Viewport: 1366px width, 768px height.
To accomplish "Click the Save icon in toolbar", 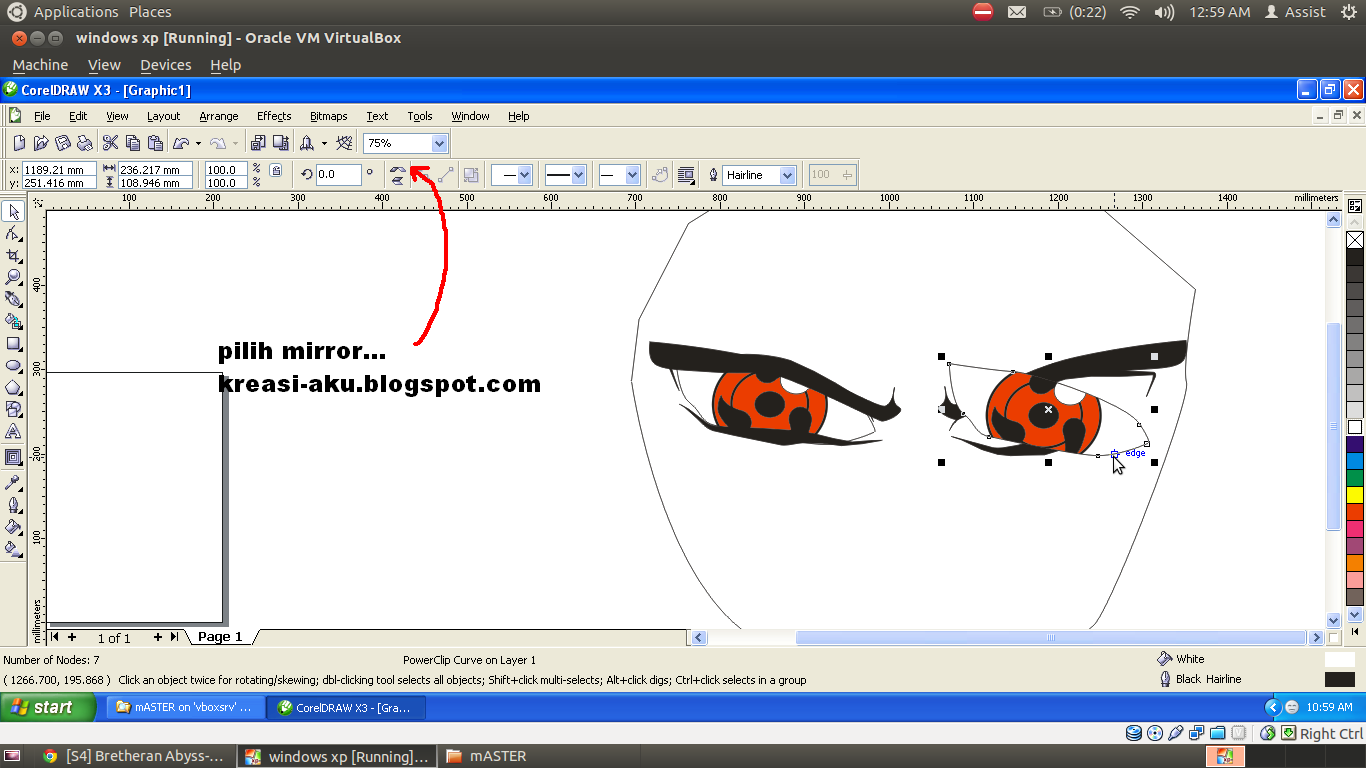I will pos(63,143).
